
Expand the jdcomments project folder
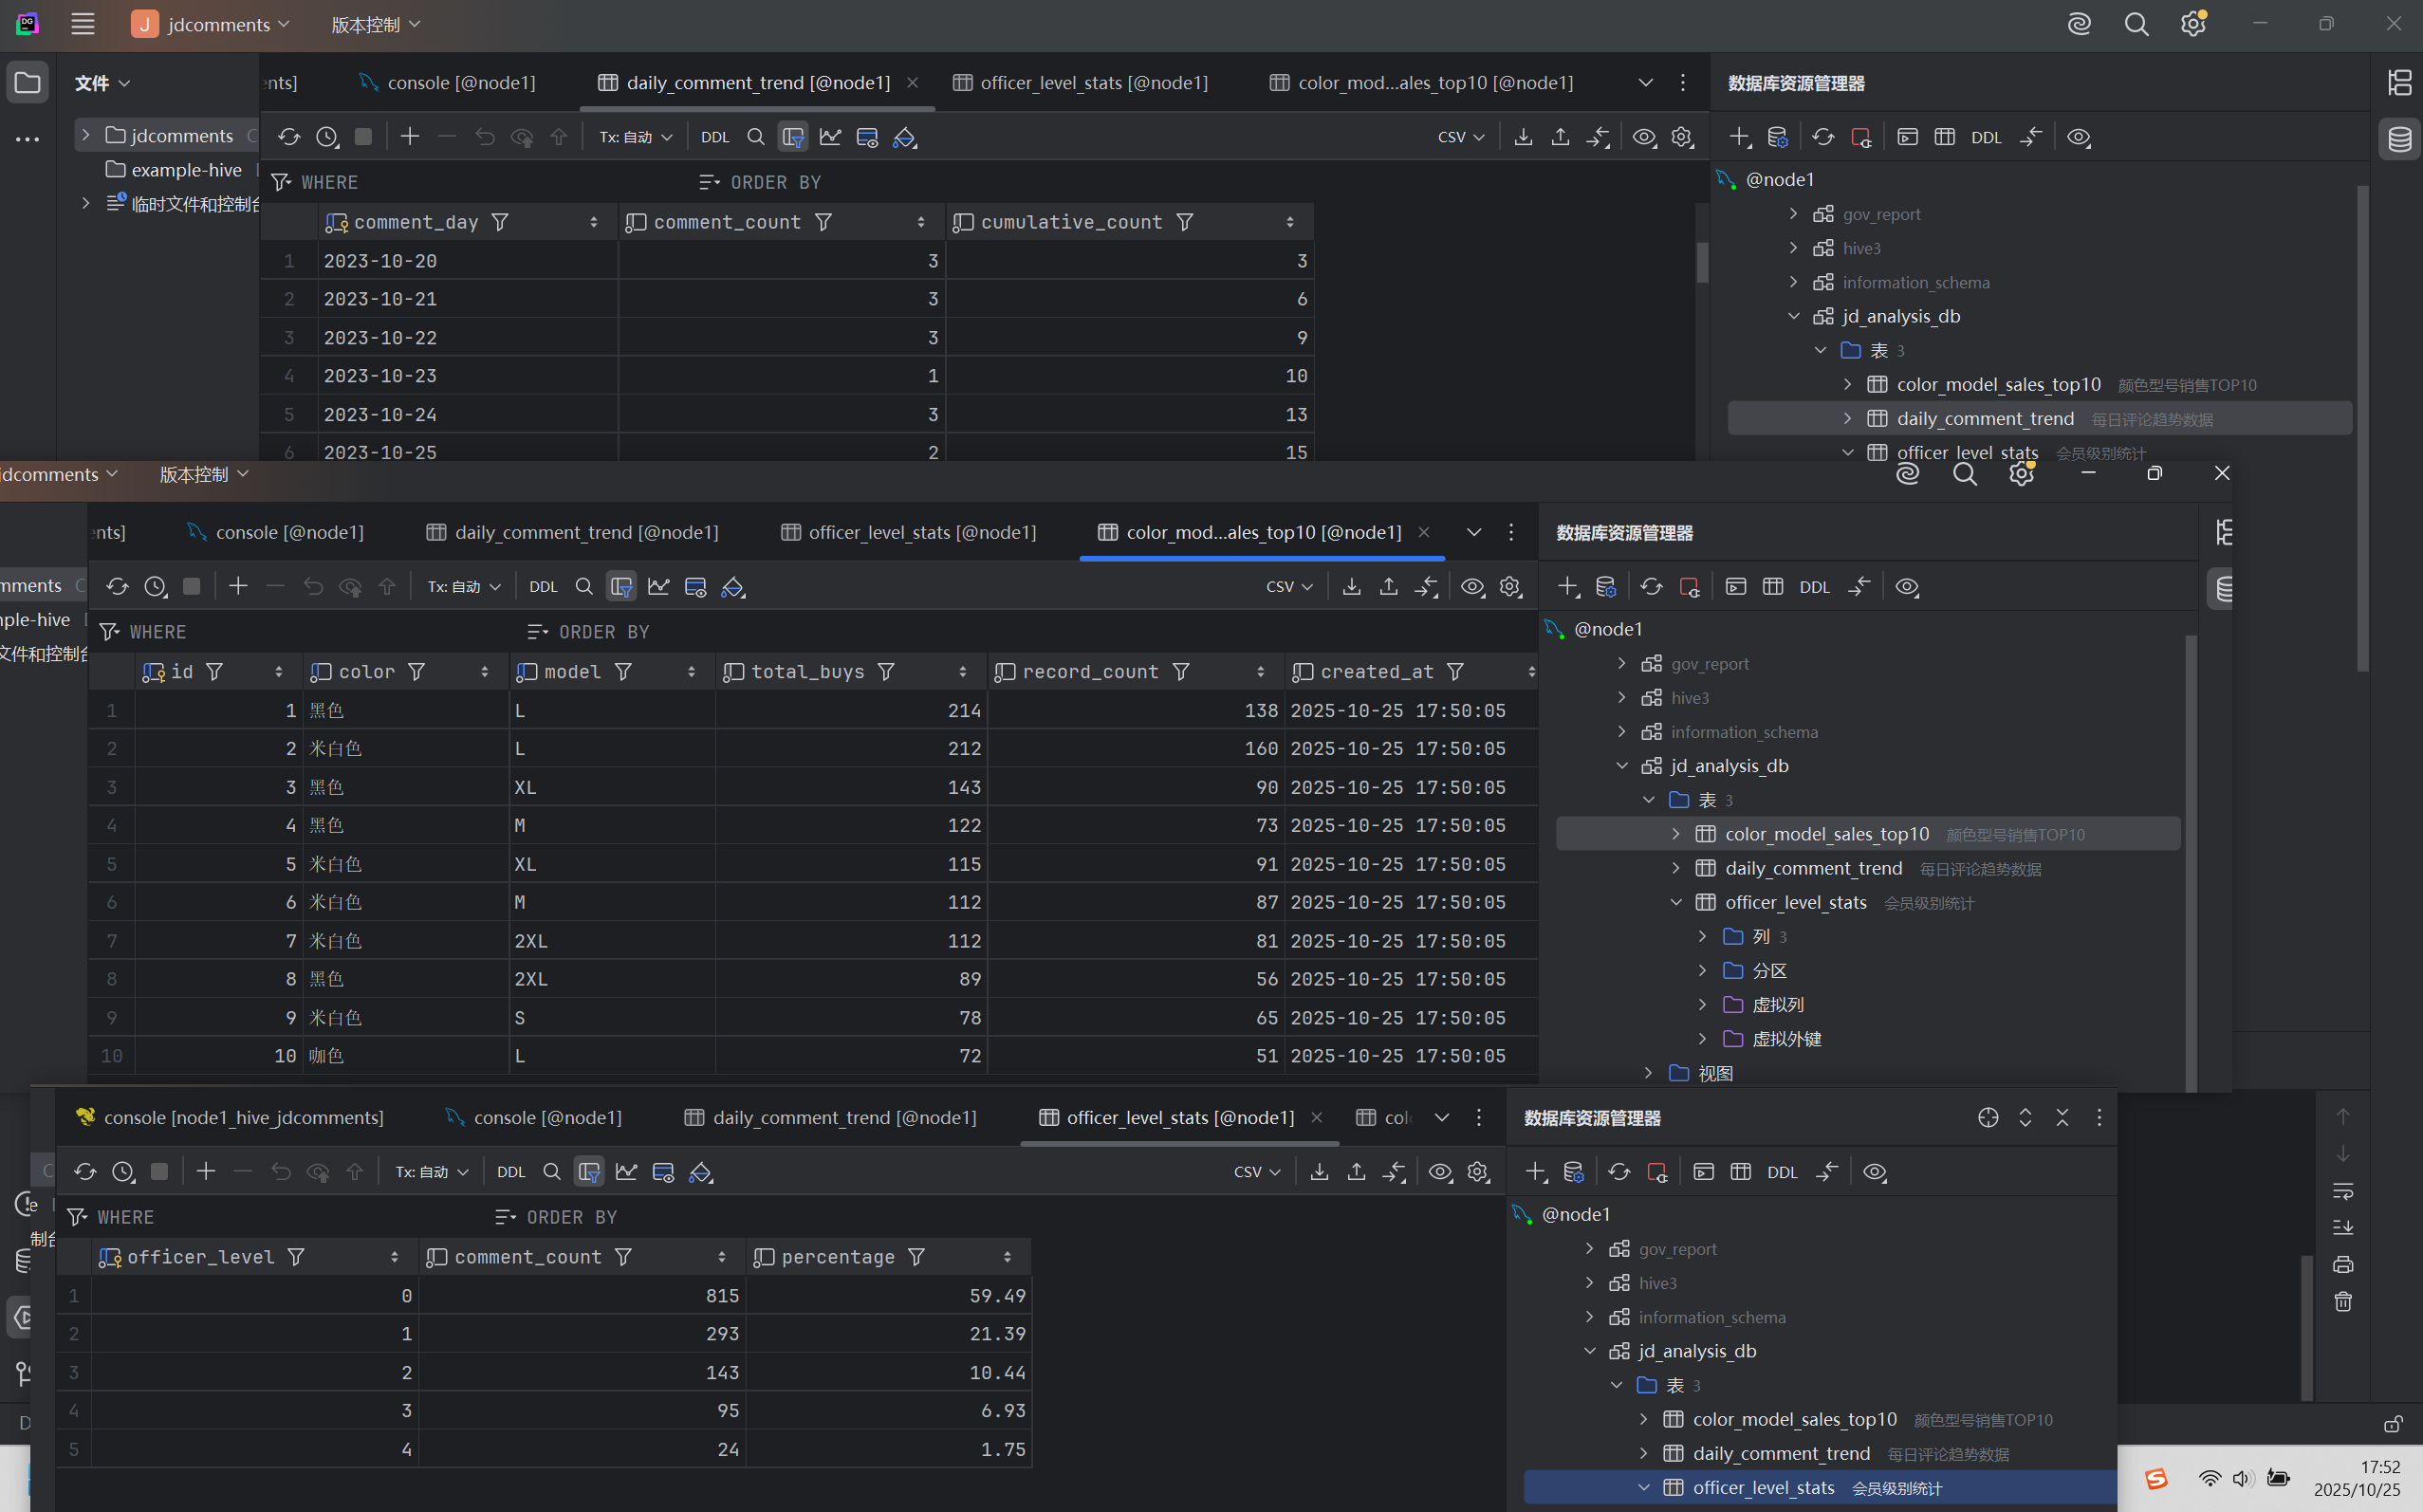86,135
